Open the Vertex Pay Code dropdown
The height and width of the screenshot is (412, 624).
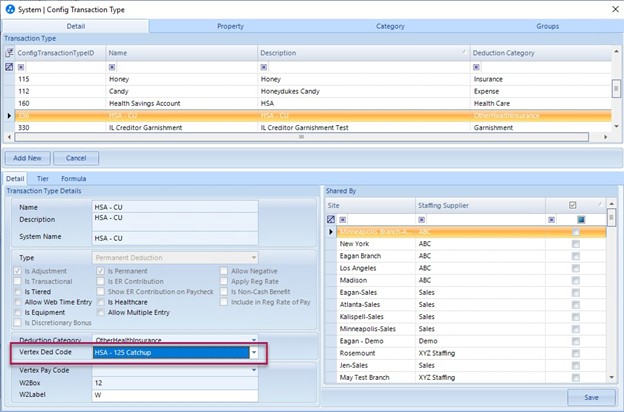click(254, 370)
